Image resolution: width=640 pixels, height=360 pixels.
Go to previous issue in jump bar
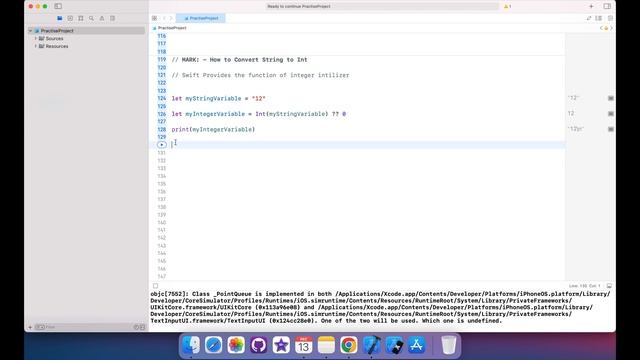pos(601,28)
